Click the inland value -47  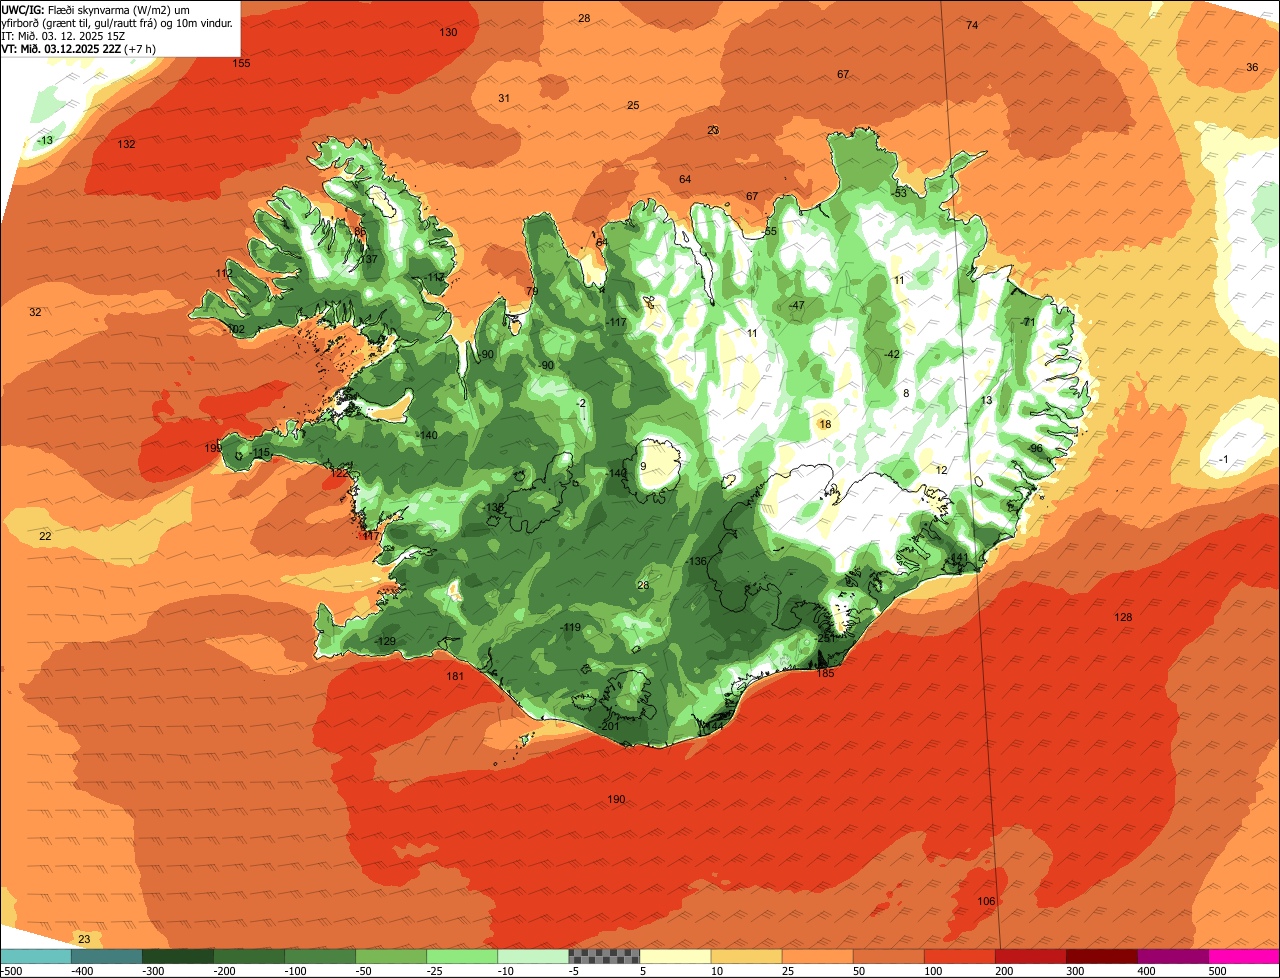coord(796,305)
